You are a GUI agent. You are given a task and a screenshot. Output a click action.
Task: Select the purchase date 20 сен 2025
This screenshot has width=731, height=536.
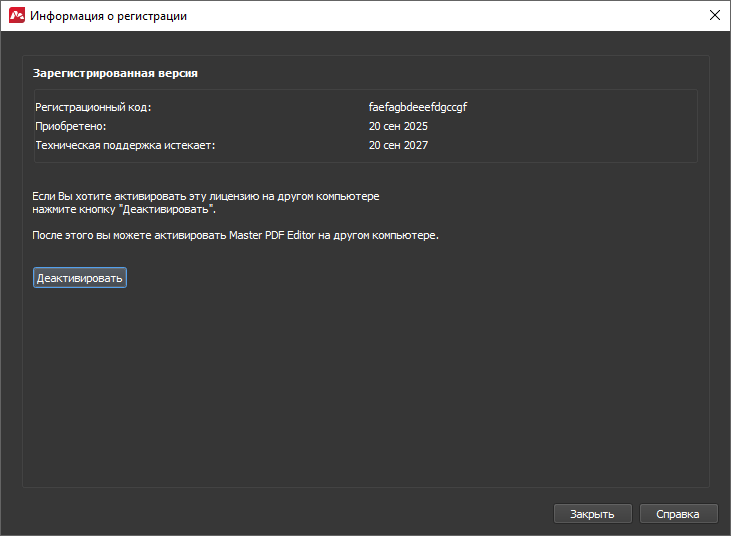(x=398, y=126)
